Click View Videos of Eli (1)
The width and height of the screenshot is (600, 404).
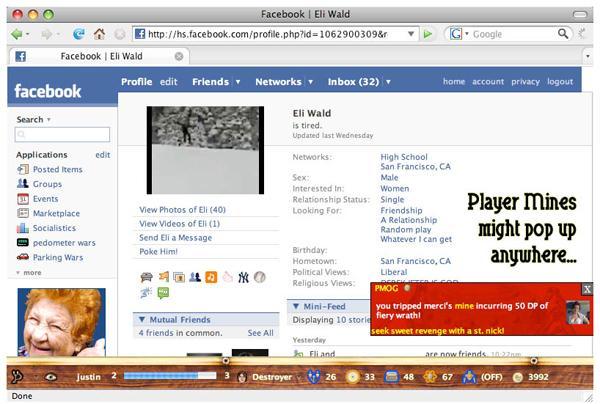pos(179,223)
